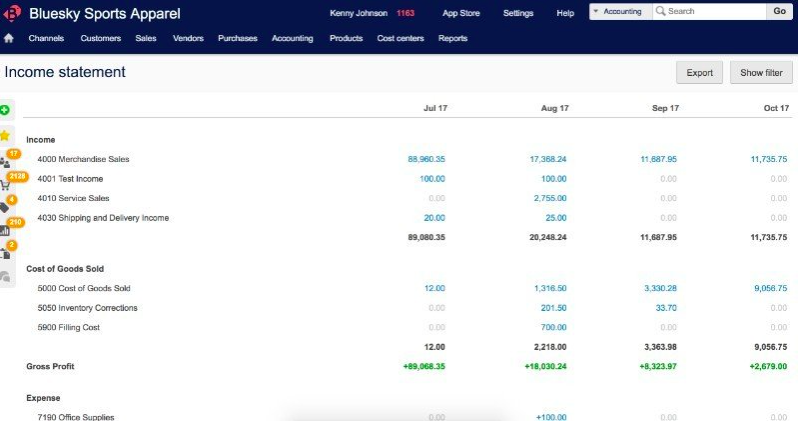Open Cost of Goods Sold Jul 17 amount 12.00
Image resolution: width=798 pixels, height=425 pixels.
pos(434,288)
